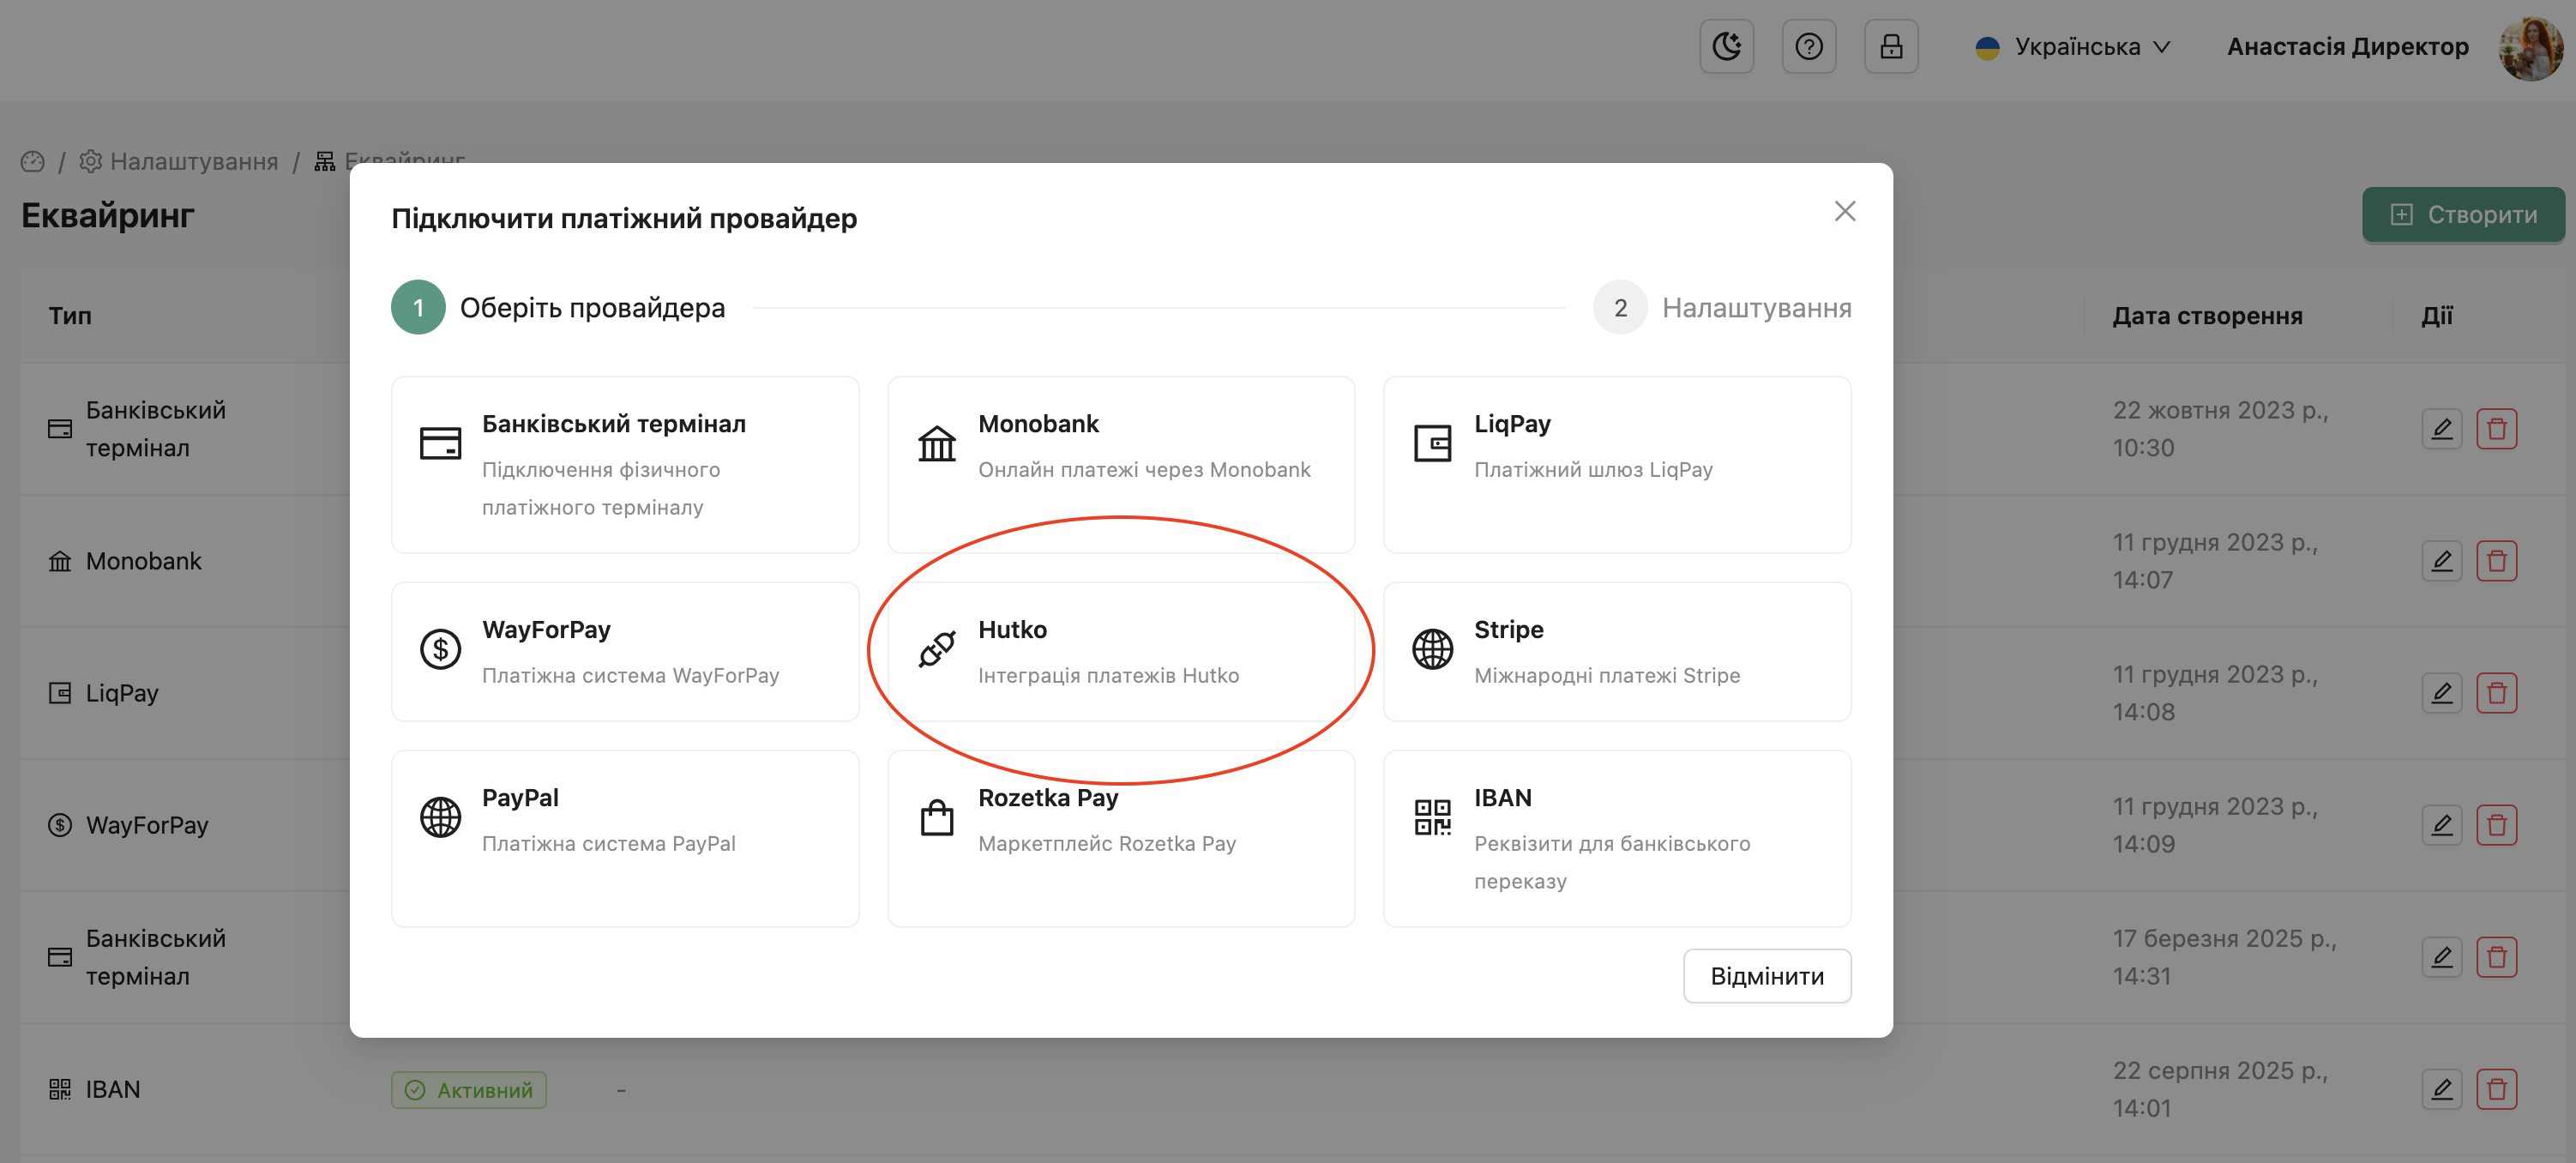Open the user avatar profile picture
Image resolution: width=2576 pixels, height=1163 pixels.
click(2530, 47)
